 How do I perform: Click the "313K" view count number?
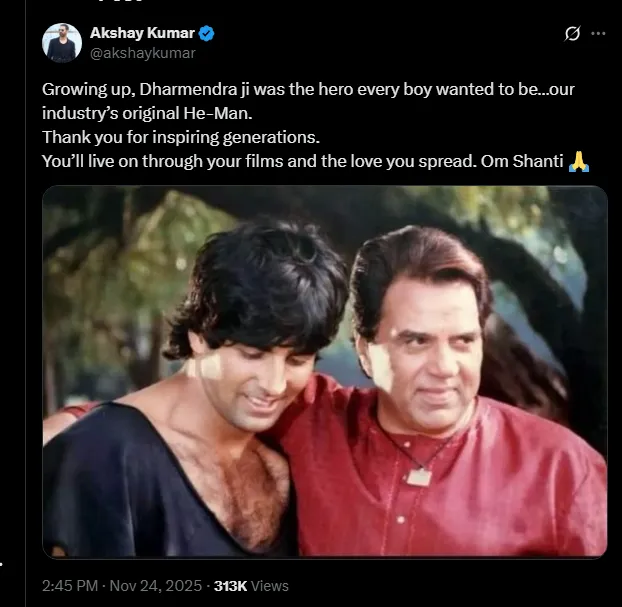(x=231, y=585)
